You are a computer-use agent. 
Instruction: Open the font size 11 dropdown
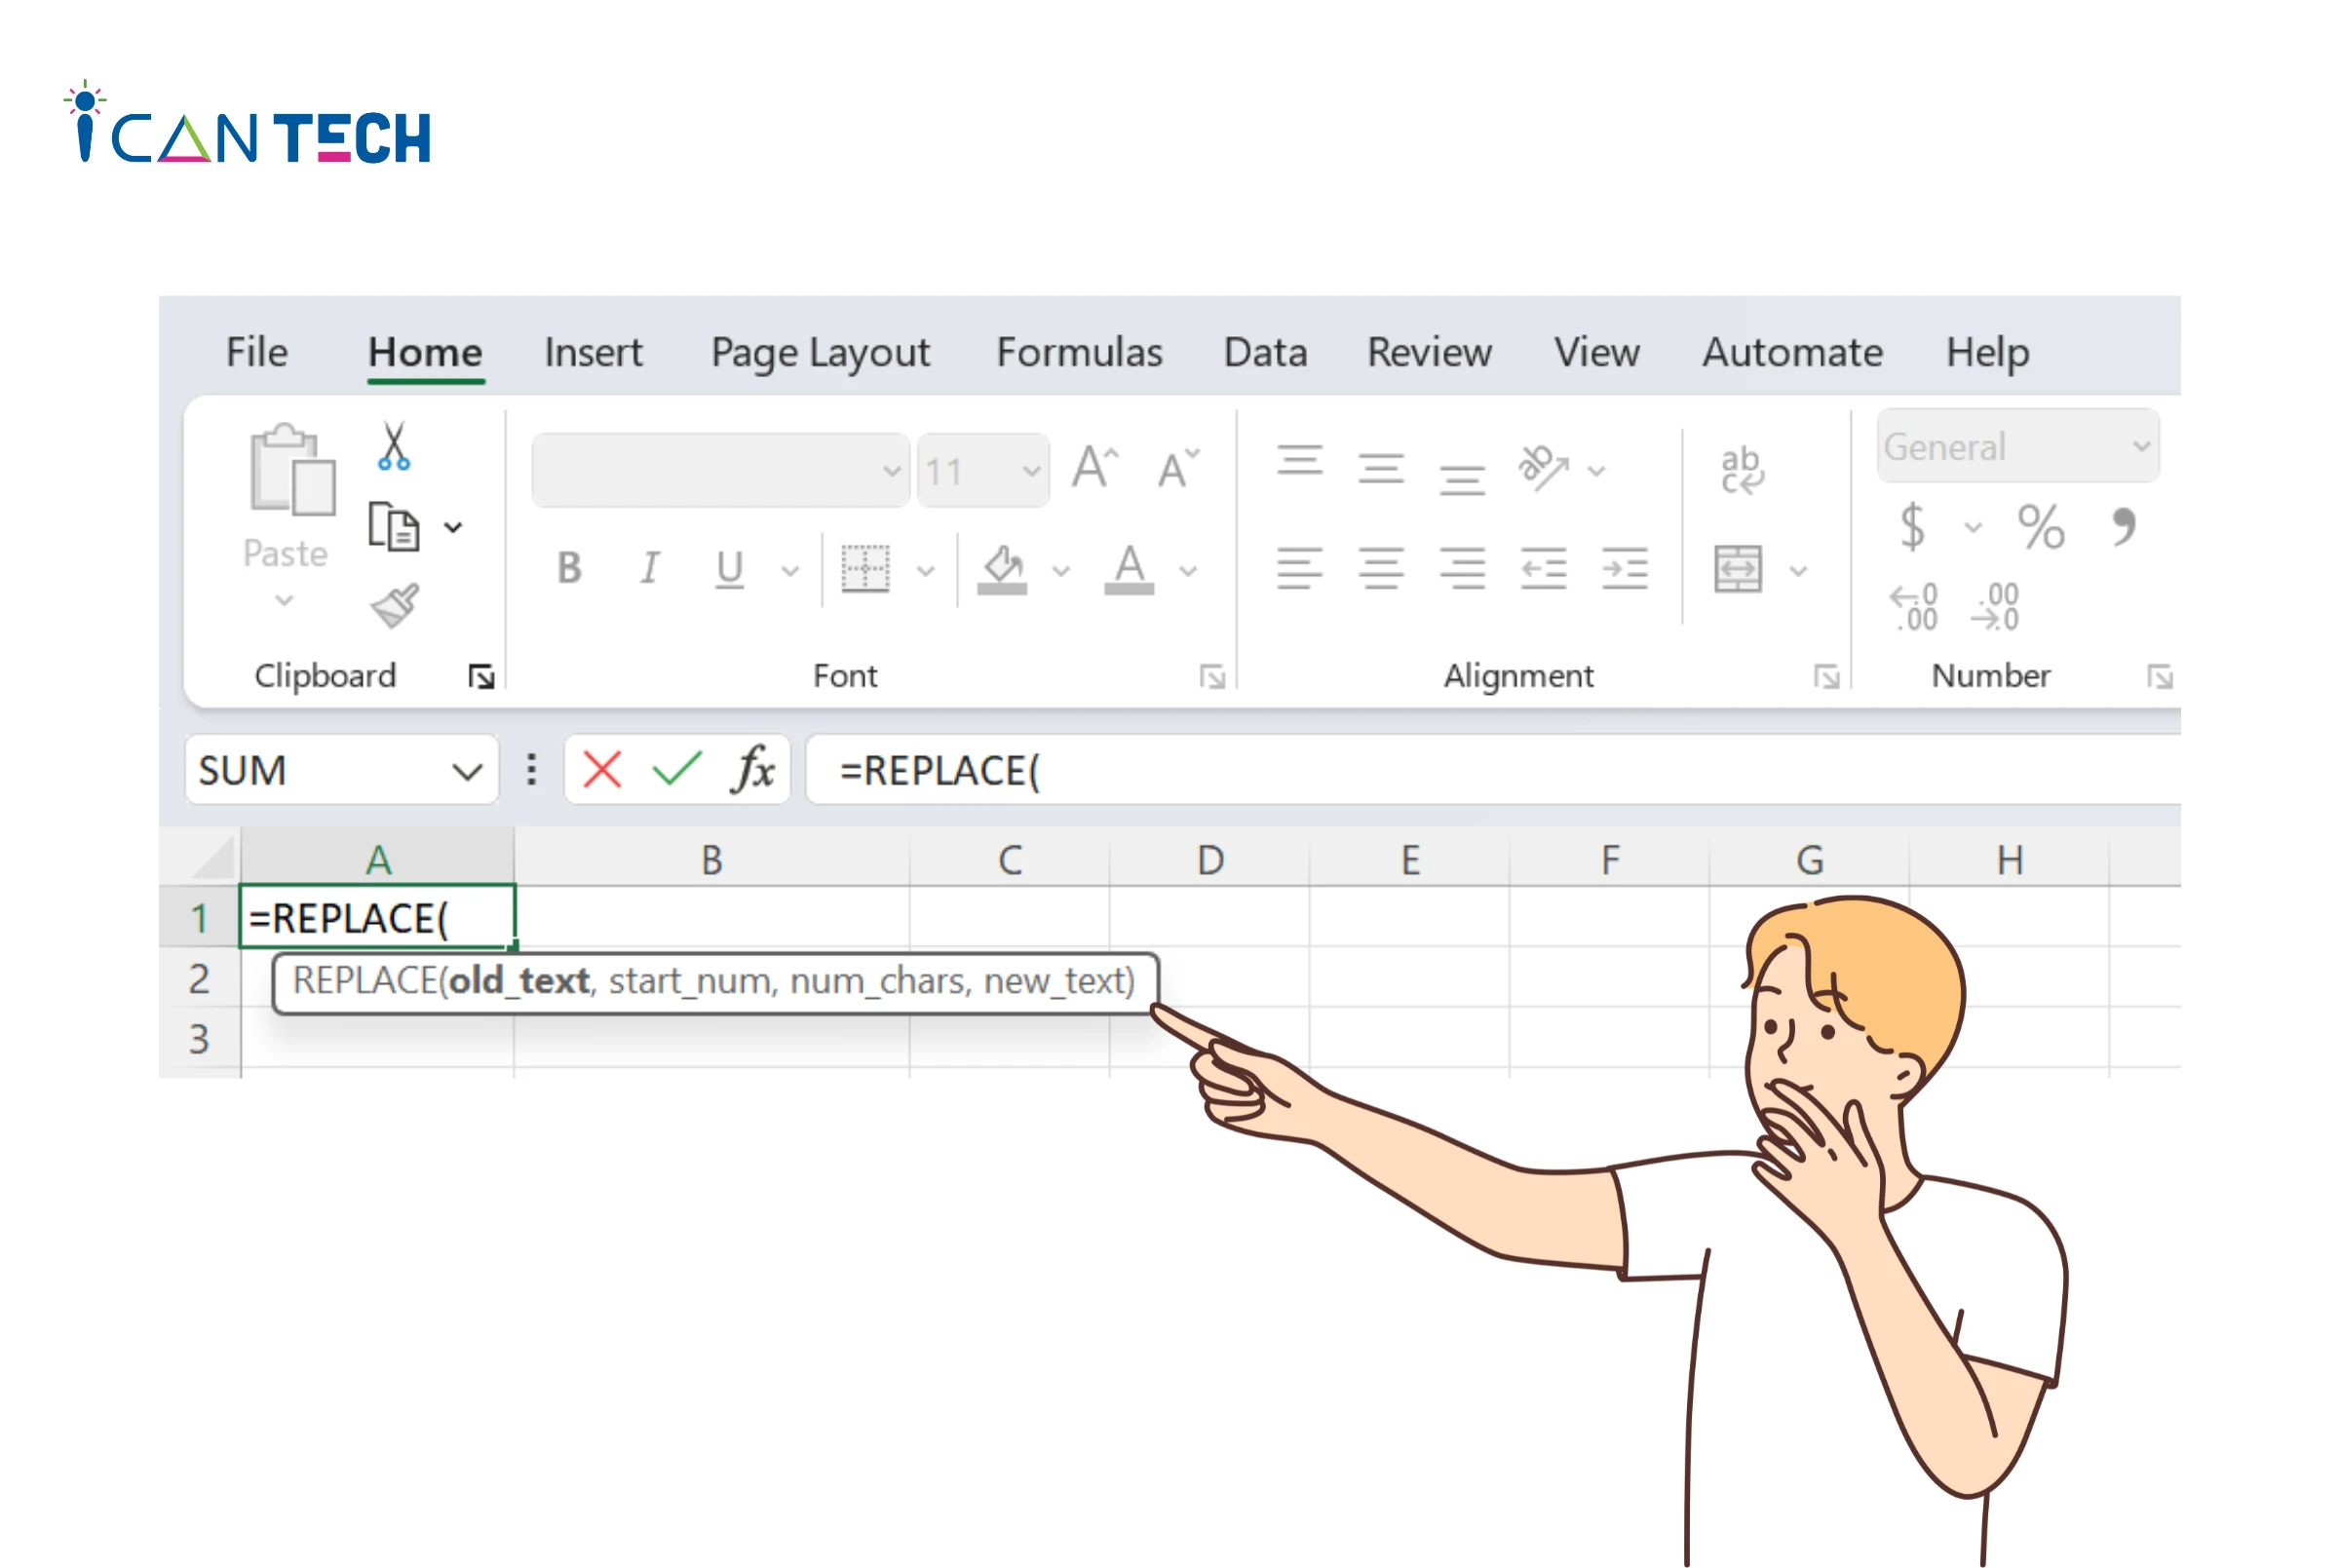click(x=983, y=470)
